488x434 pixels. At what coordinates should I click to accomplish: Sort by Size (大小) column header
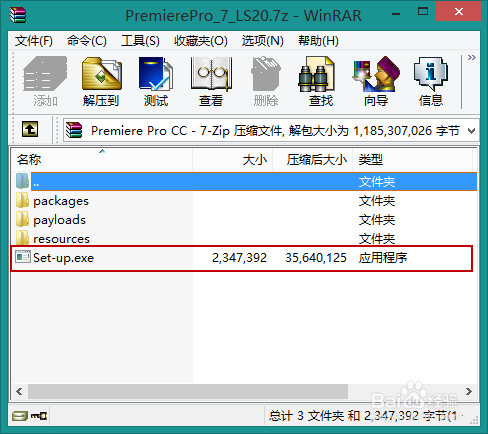tap(233, 160)
